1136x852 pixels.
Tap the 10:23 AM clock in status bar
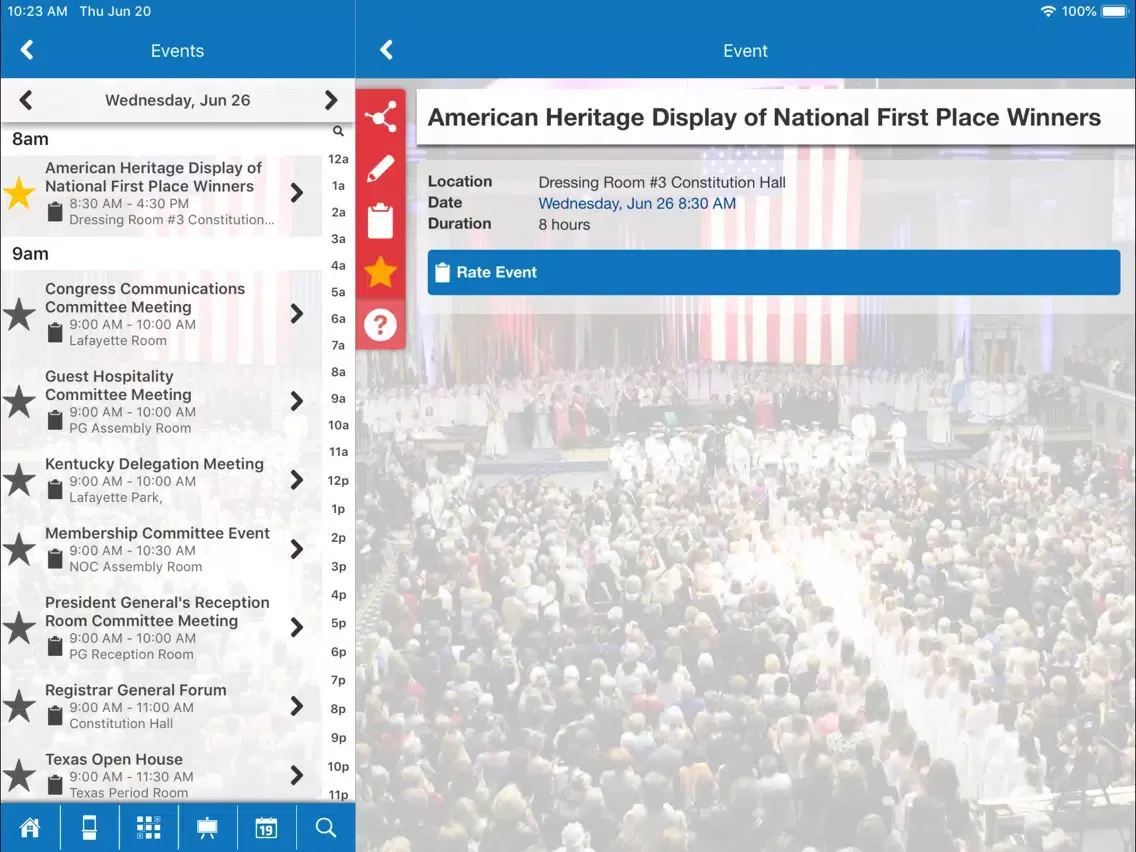(37, 11)
